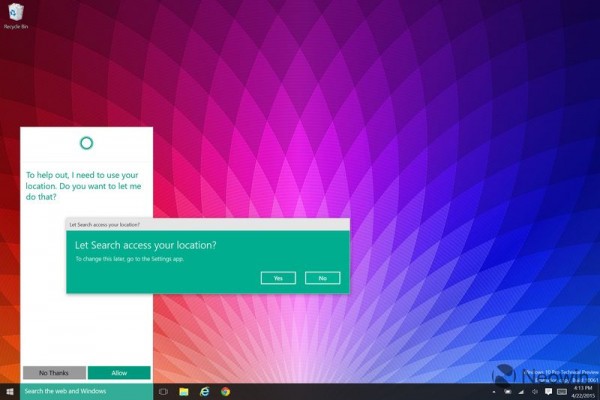Click the 'To change this later' Settings note
The image size is (600, 400).
pyautogui.click(x=130, y=259)
